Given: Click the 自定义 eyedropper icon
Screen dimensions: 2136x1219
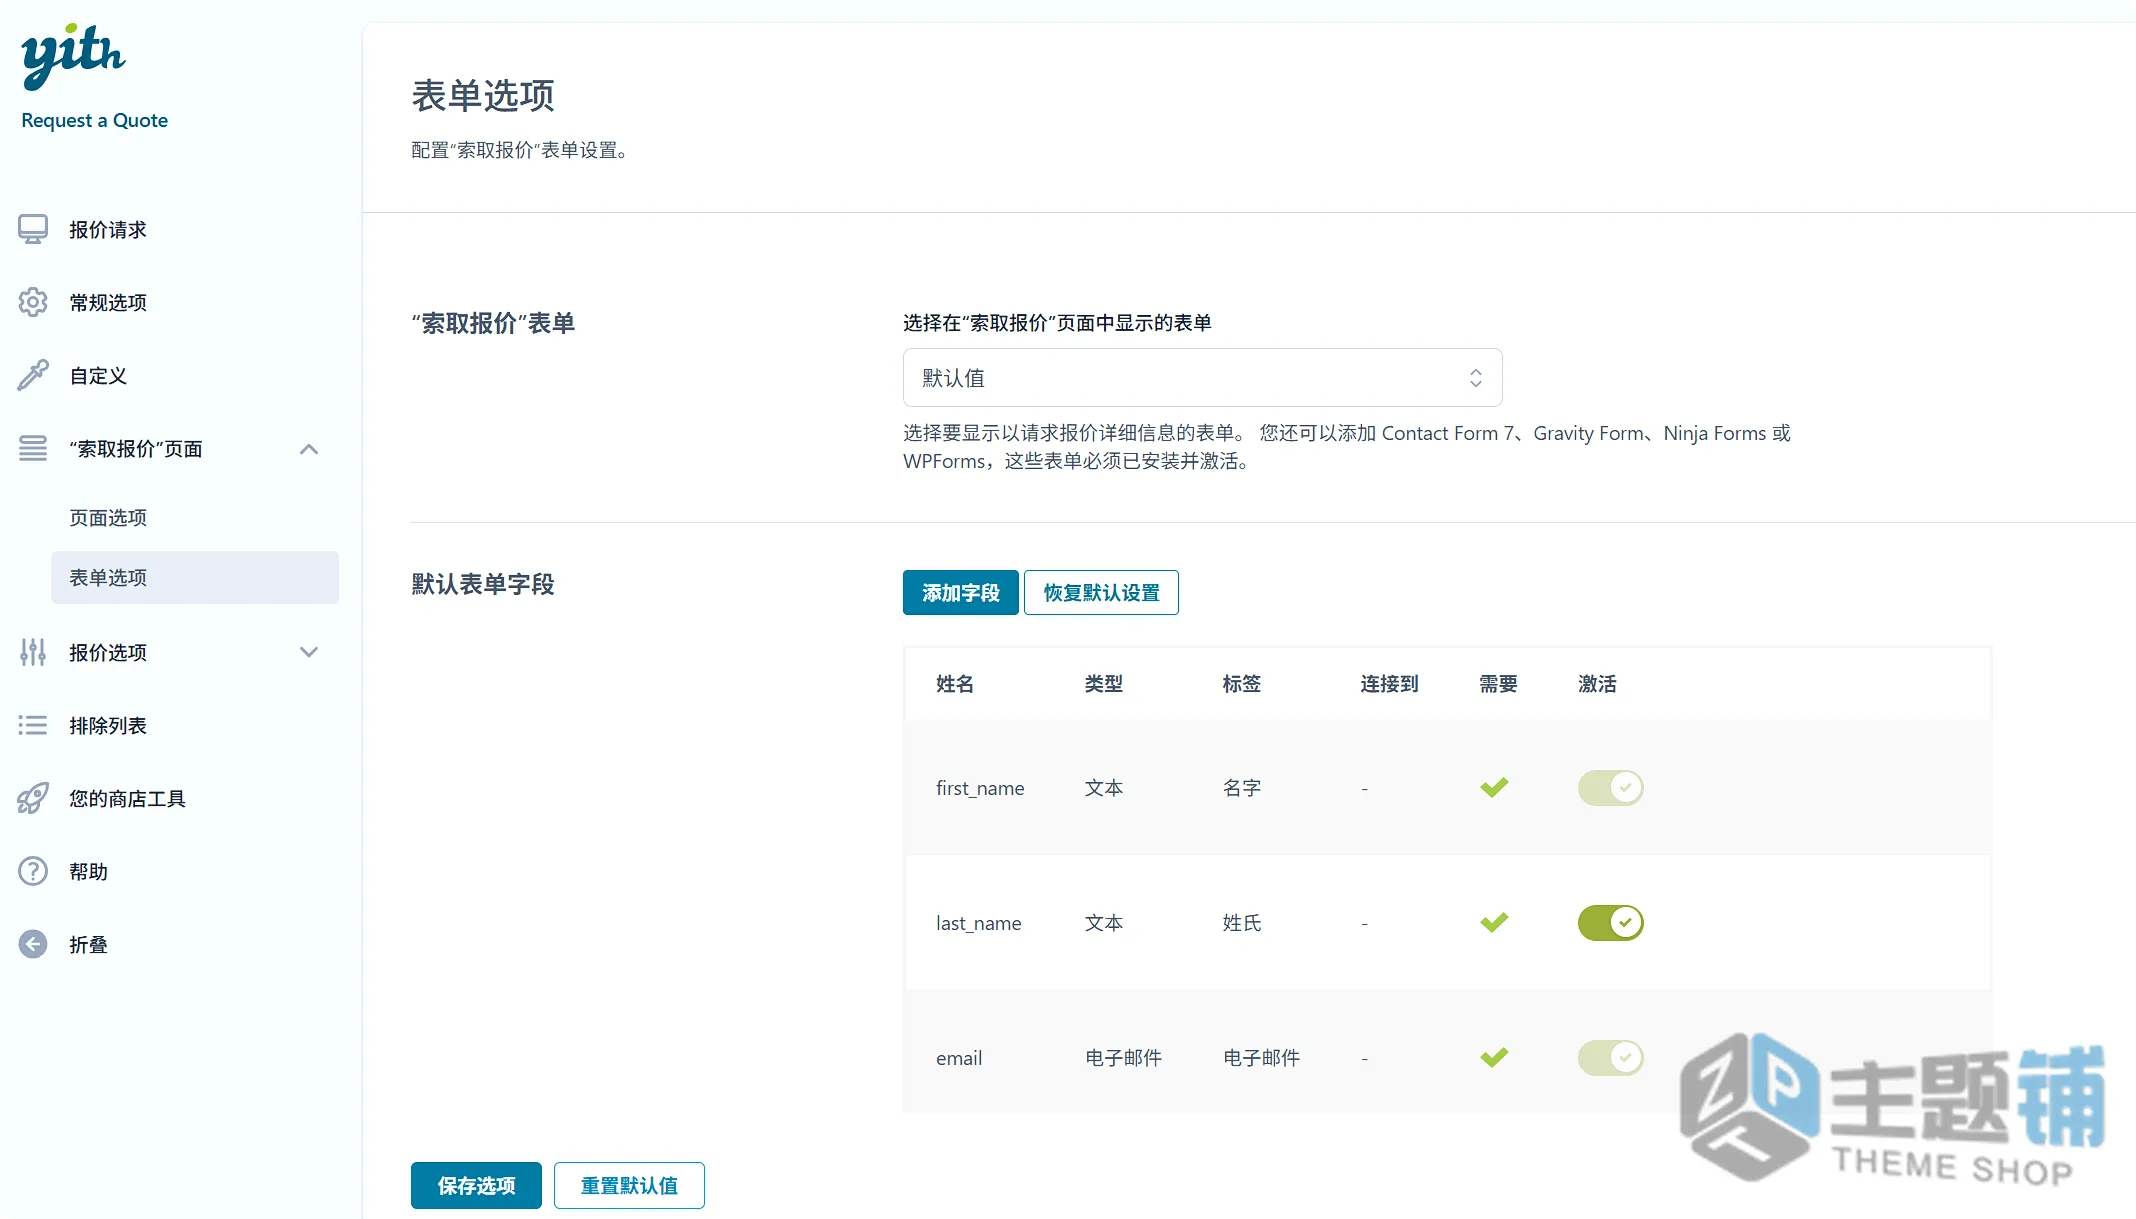Looking at the screenshot, I should (x=33, y=375).
